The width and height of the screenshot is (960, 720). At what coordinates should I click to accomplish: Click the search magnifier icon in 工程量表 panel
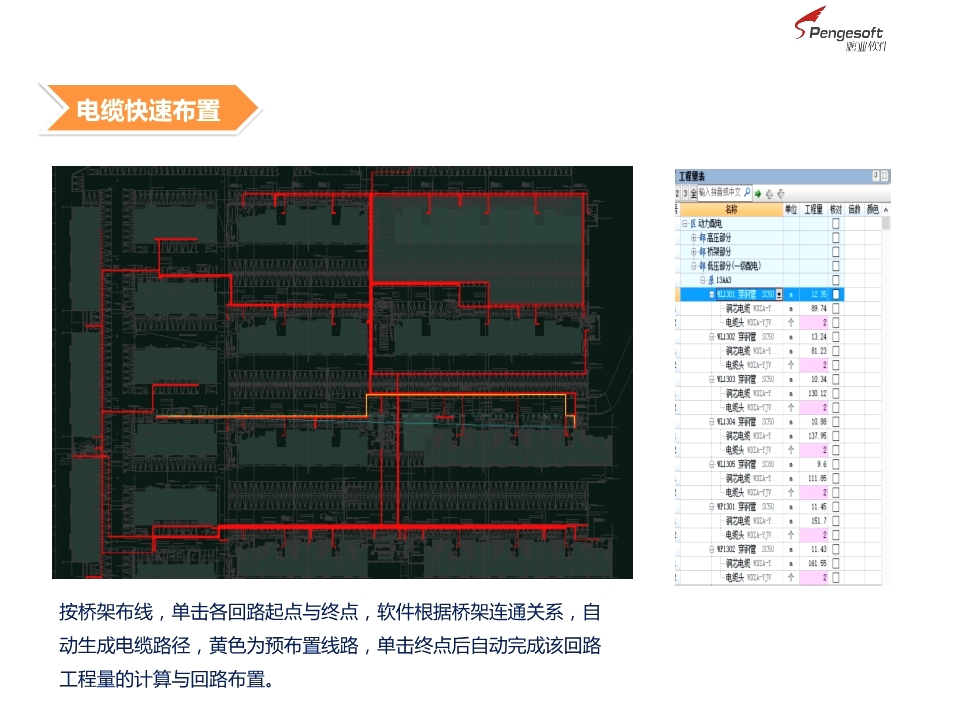(747, 193)
